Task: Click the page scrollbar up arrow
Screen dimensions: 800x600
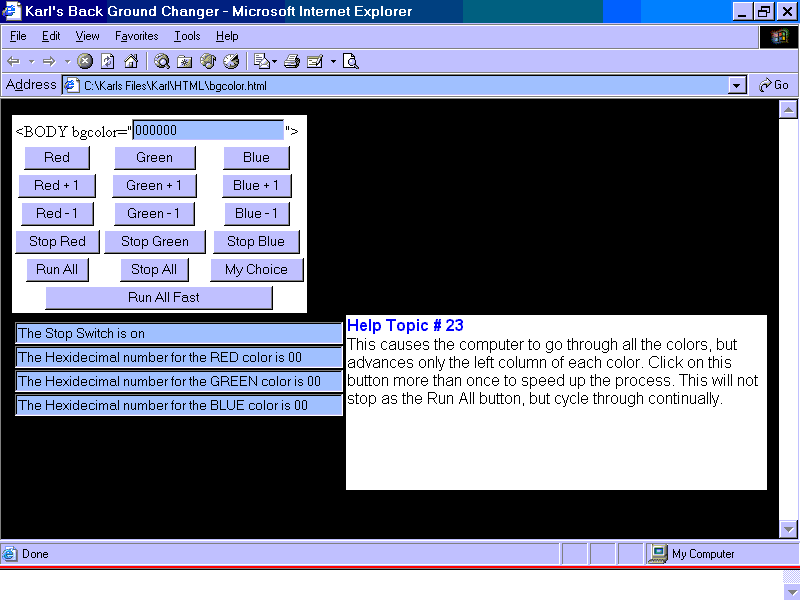Action: tap(788, 110)
